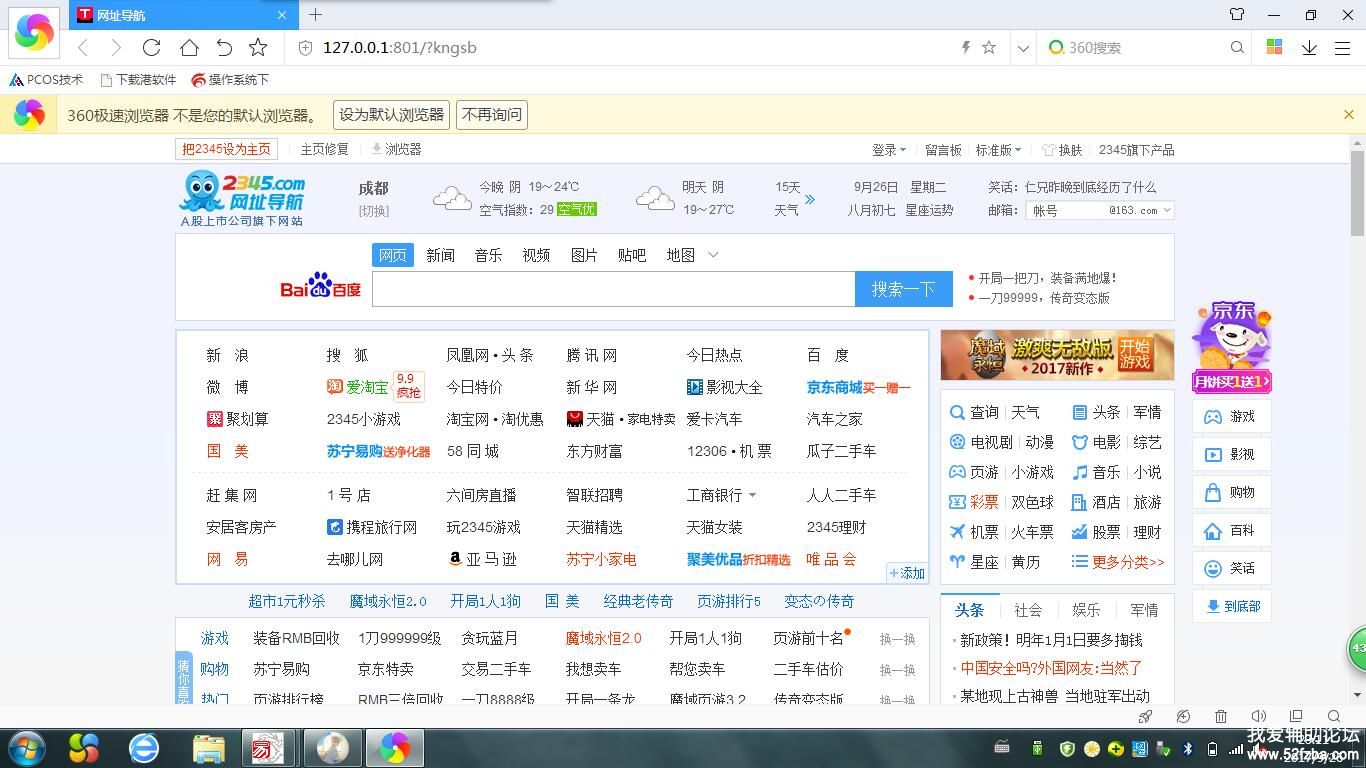
Task: Mute page sound via speaker icon
Action: (x=1258, y=716)
